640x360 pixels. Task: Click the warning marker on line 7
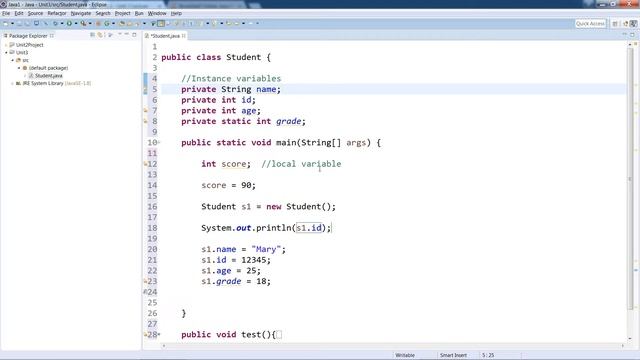145,111
